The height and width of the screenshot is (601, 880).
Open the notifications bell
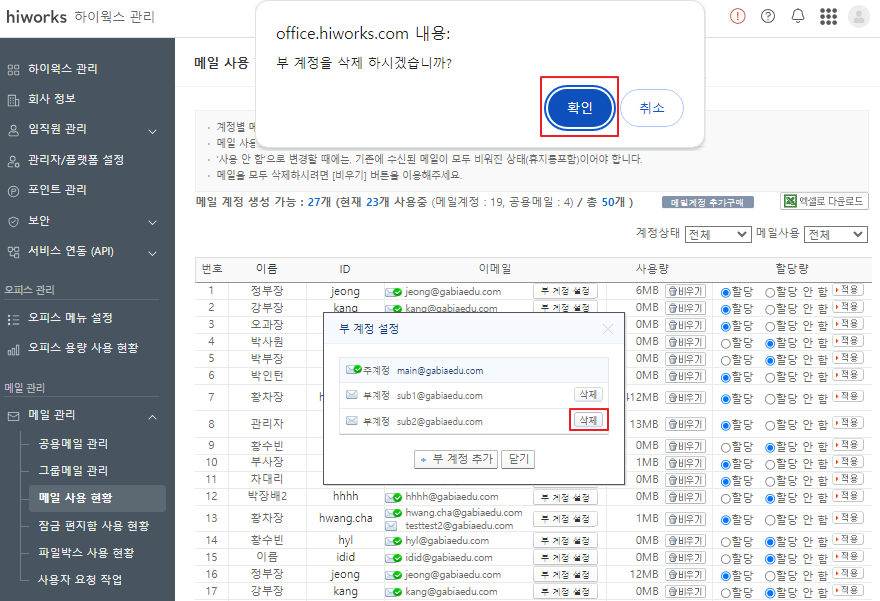tap(798, 16)
